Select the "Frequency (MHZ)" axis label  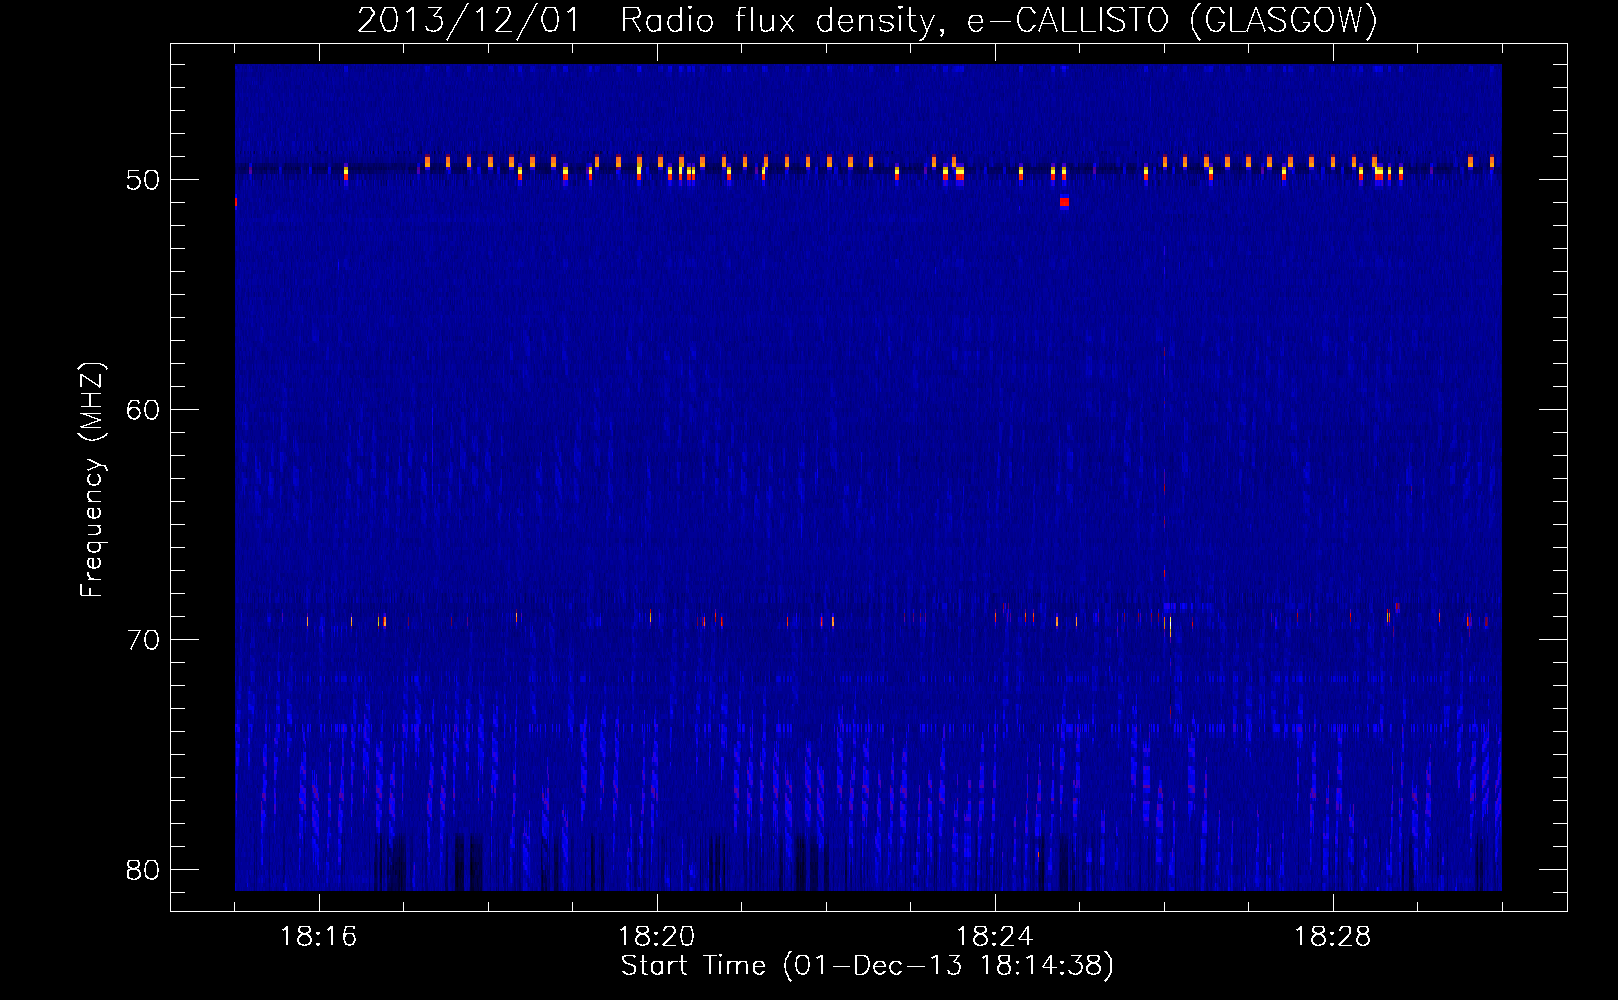tap(91, 480)
